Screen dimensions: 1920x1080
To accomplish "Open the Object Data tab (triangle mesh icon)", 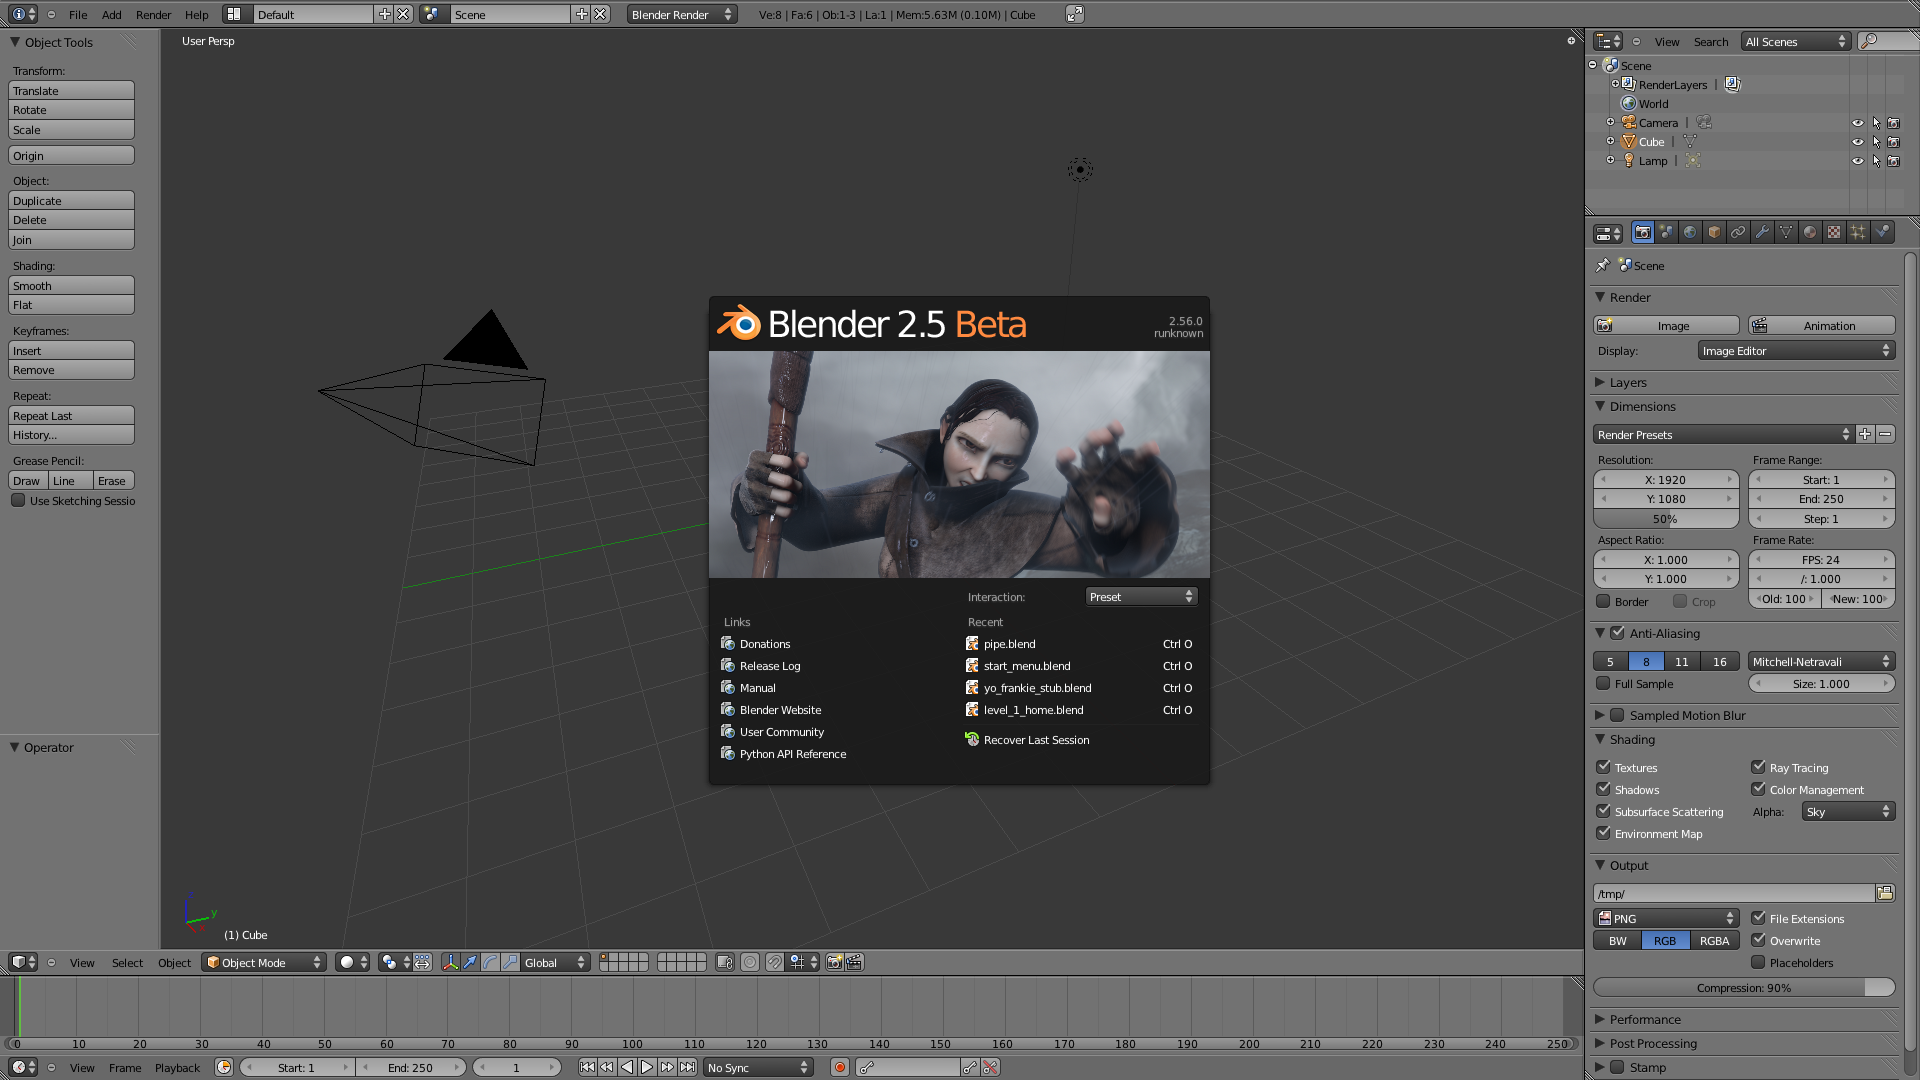I will pos(1786,232).
